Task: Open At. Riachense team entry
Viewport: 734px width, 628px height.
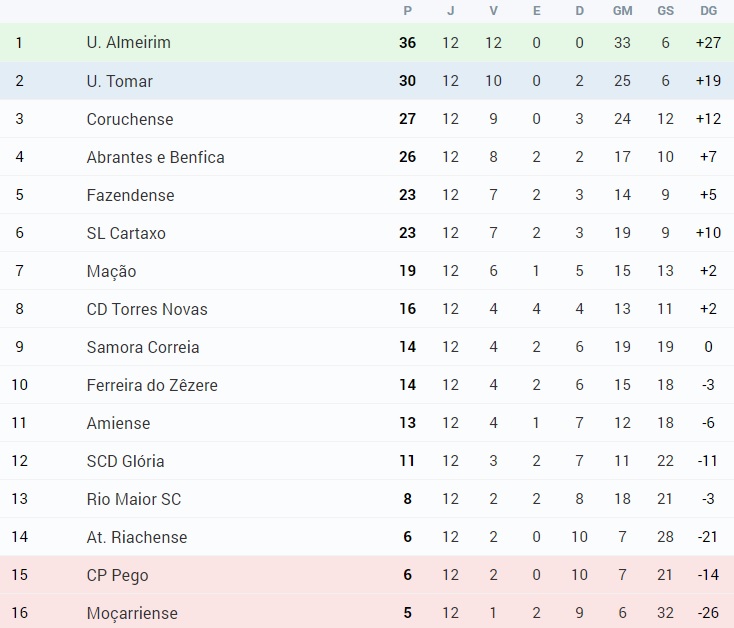Action: point(137,537)
